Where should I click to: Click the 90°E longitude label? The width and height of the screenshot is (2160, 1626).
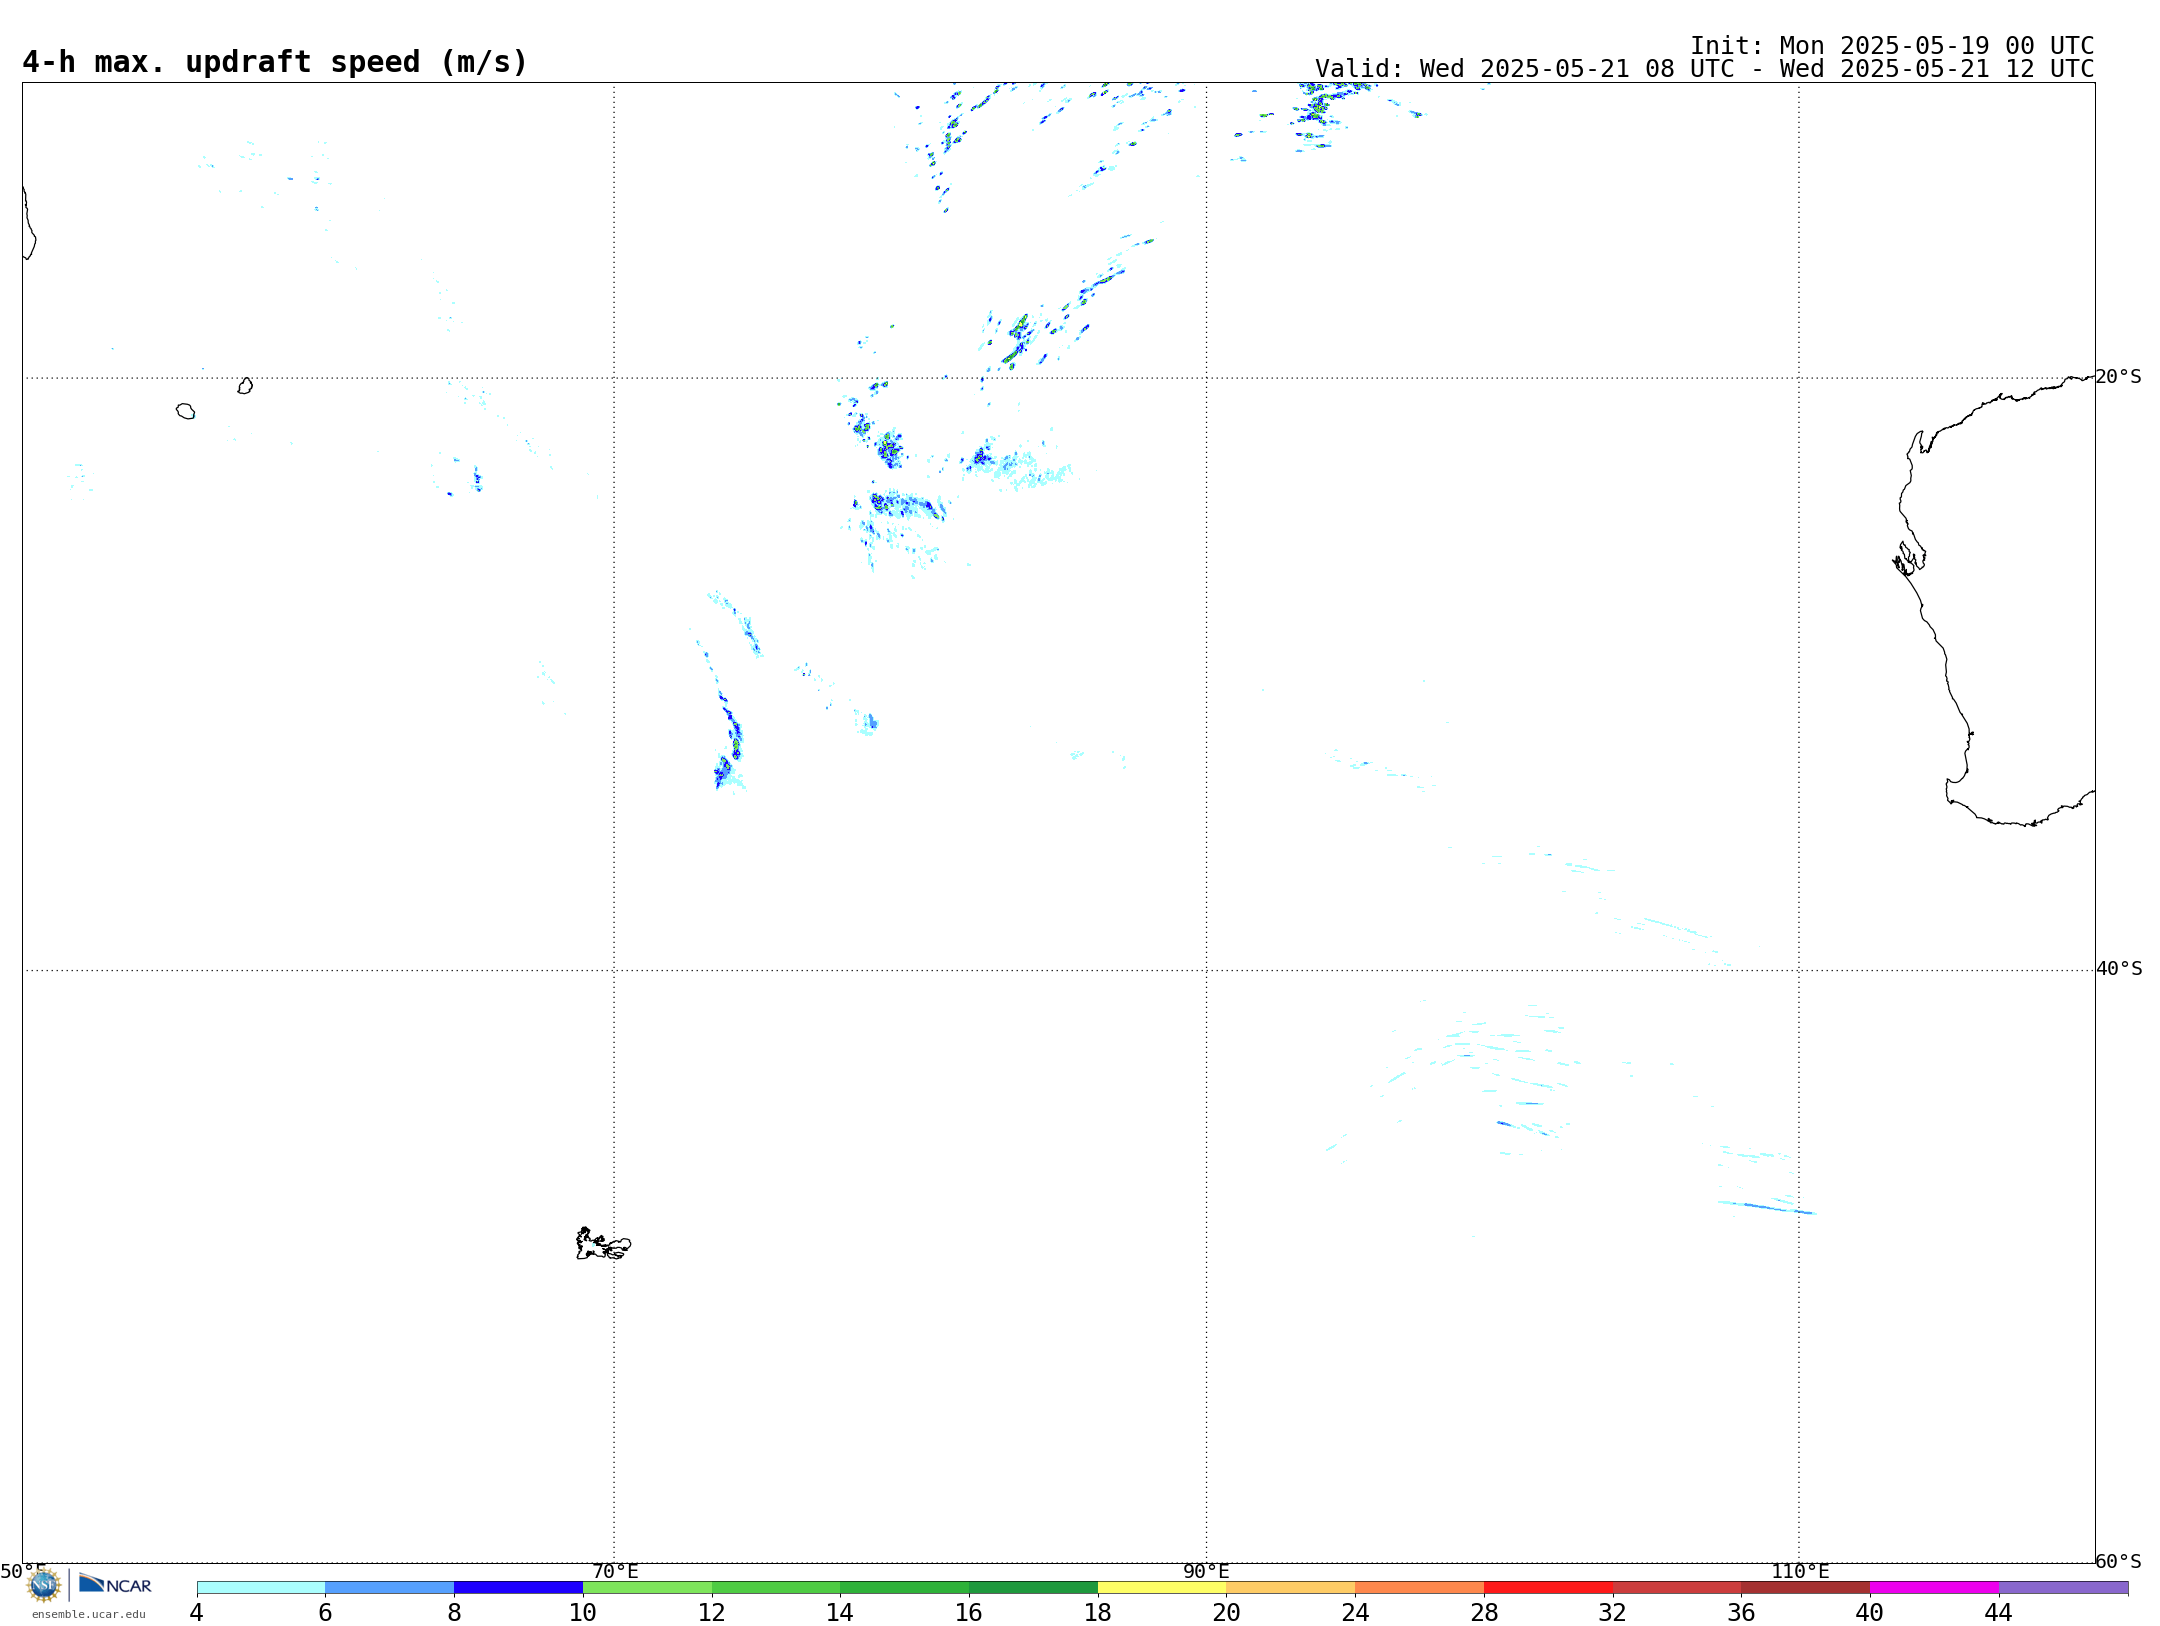pos(1206,1572)
